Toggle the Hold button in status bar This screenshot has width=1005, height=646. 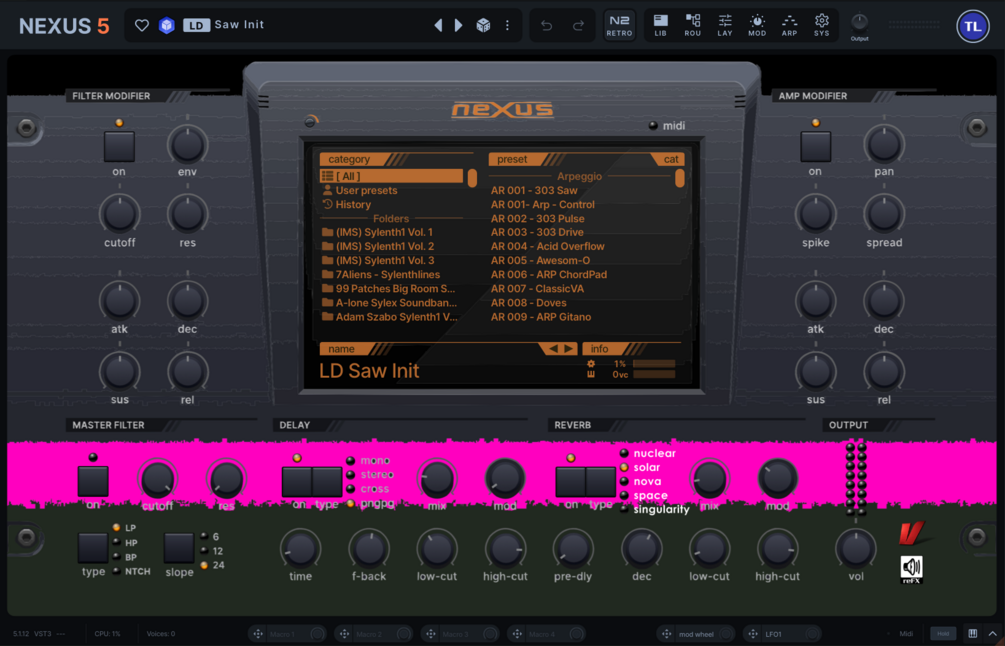943,634
